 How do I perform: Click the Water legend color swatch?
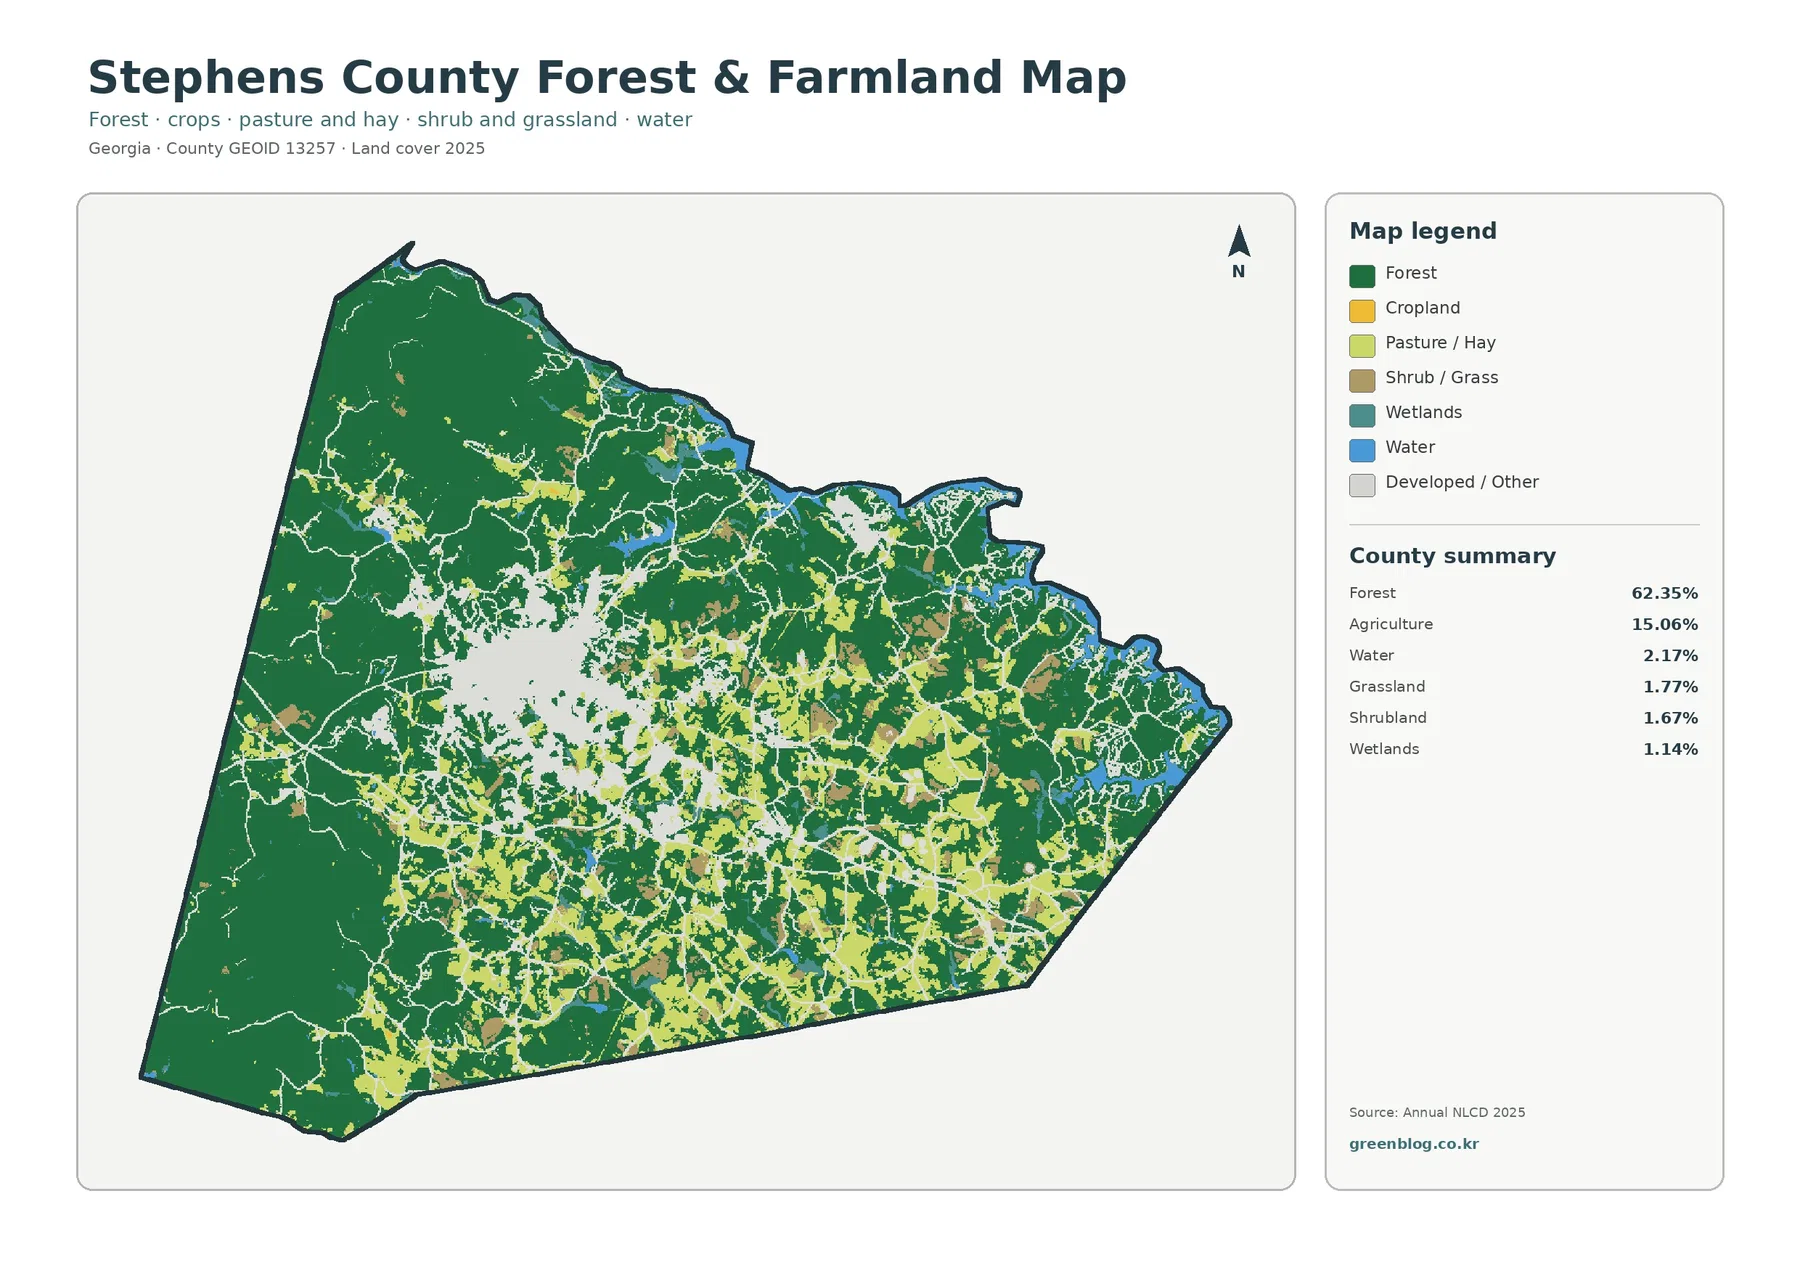1362,450
